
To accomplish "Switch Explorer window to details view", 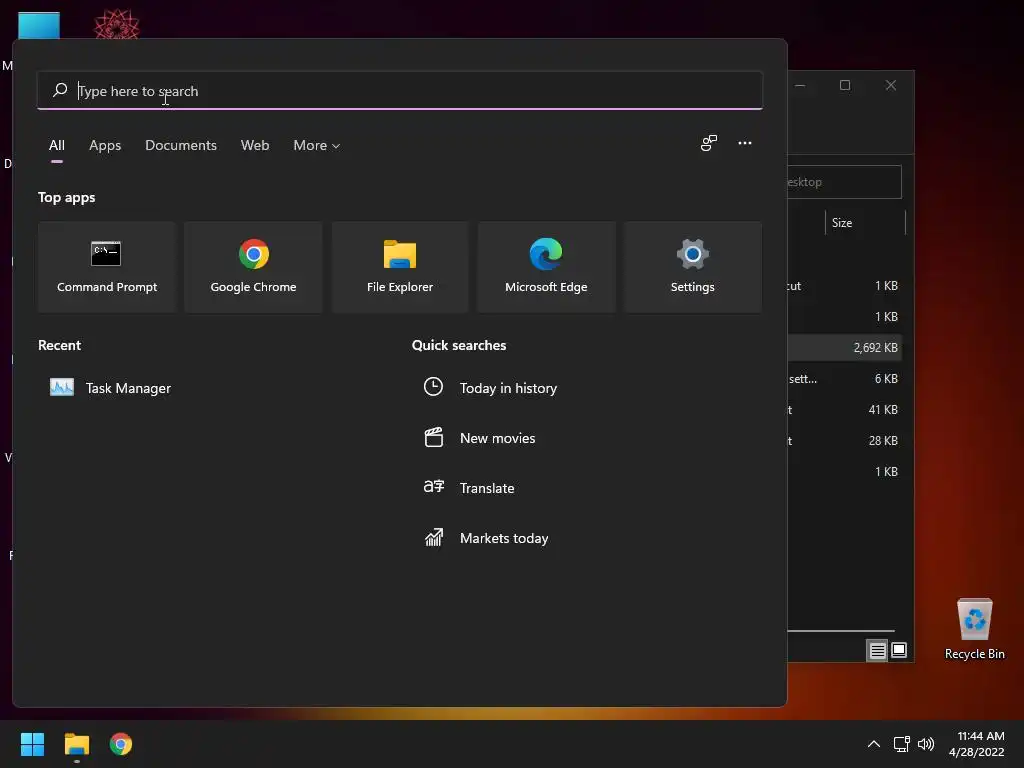I will (877, 650).
